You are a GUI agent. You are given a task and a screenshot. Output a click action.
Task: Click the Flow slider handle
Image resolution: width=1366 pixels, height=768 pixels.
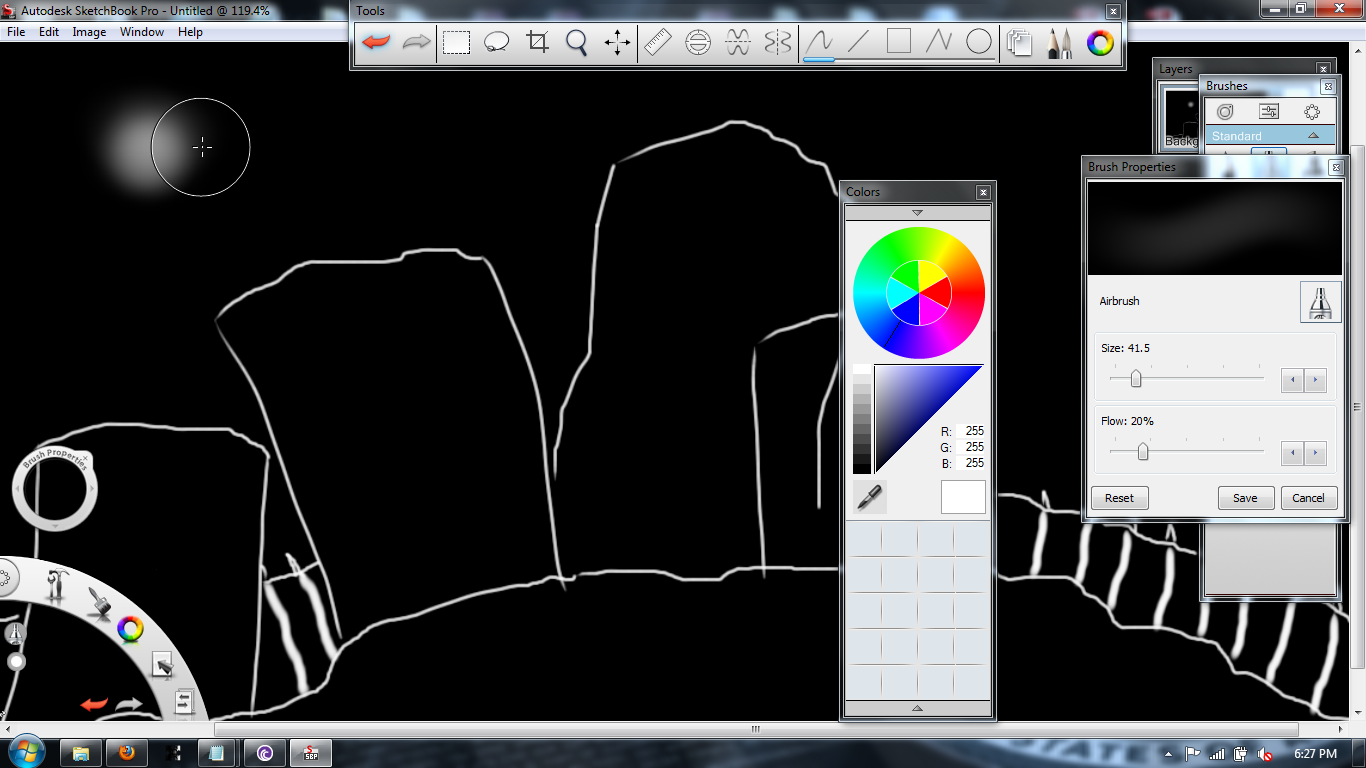[x=1142, y=452]
